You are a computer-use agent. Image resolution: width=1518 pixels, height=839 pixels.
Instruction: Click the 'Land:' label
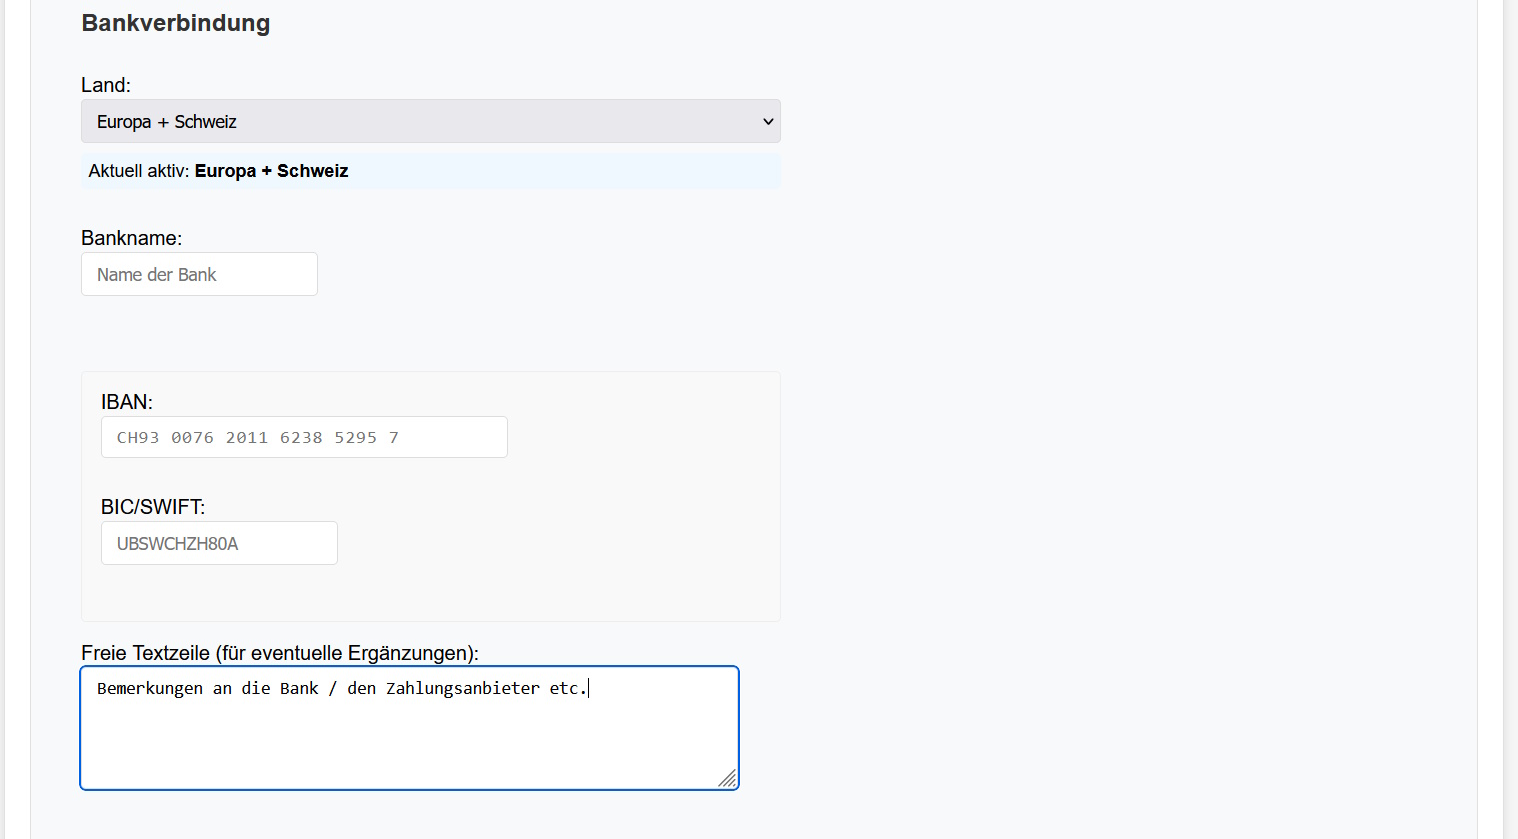point(105,86)
